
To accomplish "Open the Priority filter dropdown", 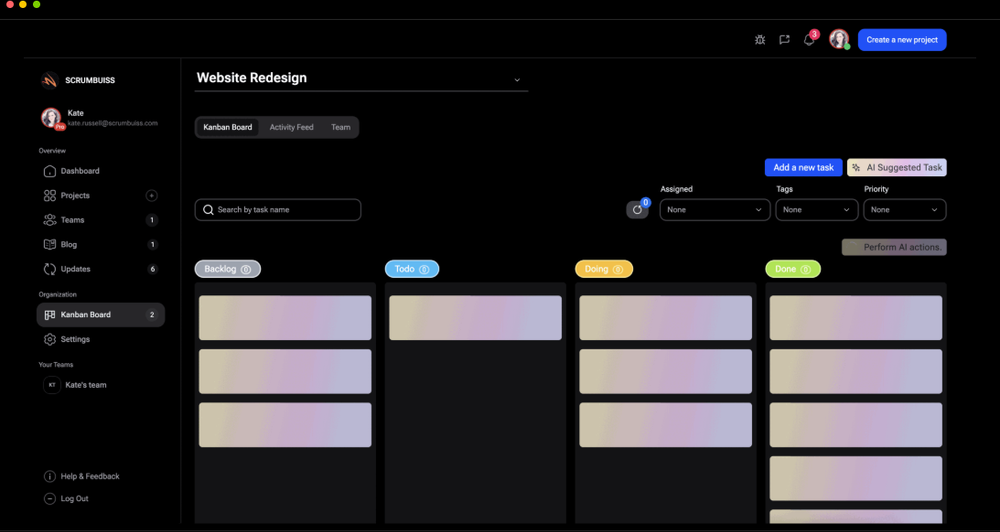I will (x=904, y=210).
